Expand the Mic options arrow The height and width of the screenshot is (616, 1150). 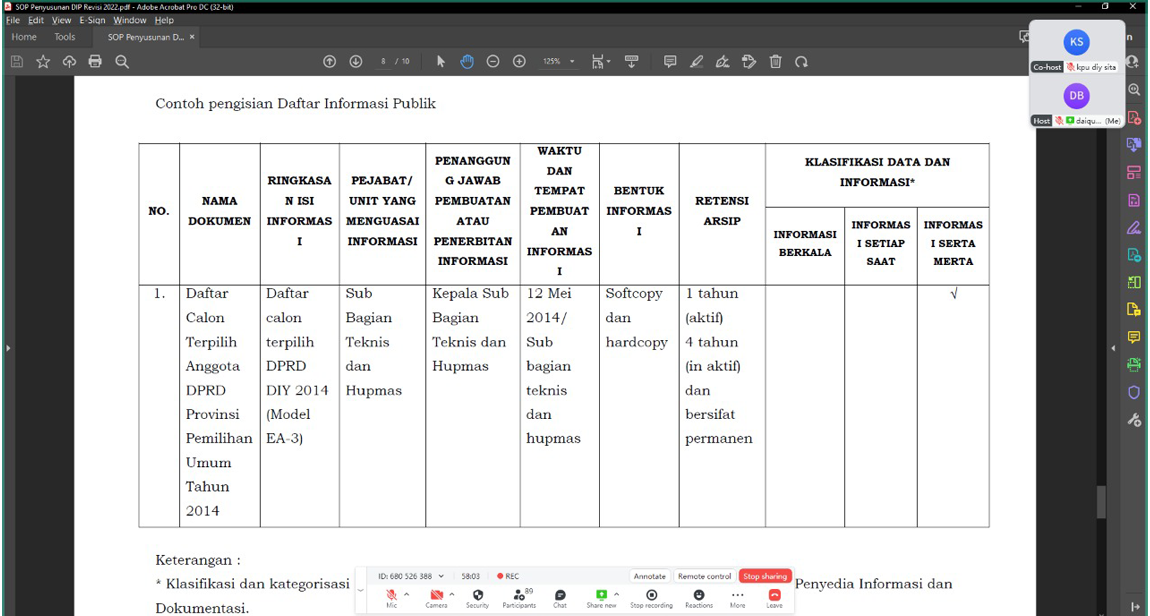tap(406, 594)
